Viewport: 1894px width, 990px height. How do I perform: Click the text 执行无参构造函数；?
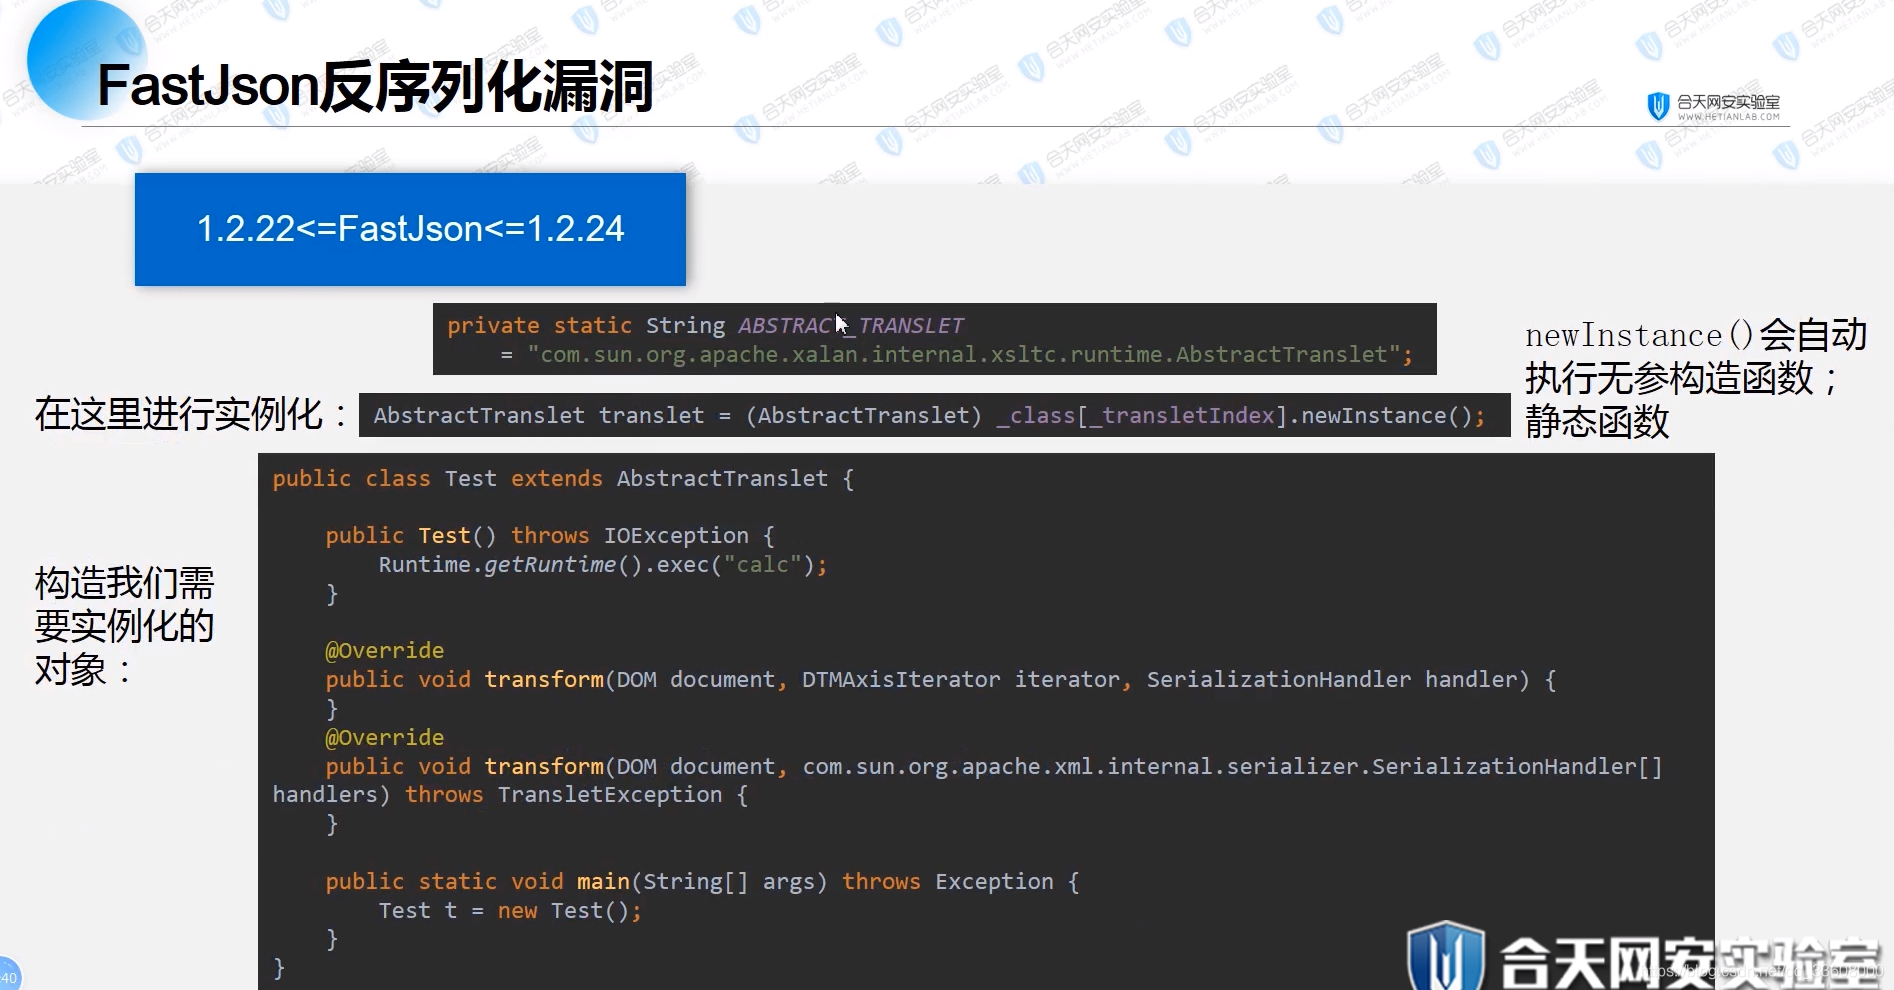point(1681,378)
